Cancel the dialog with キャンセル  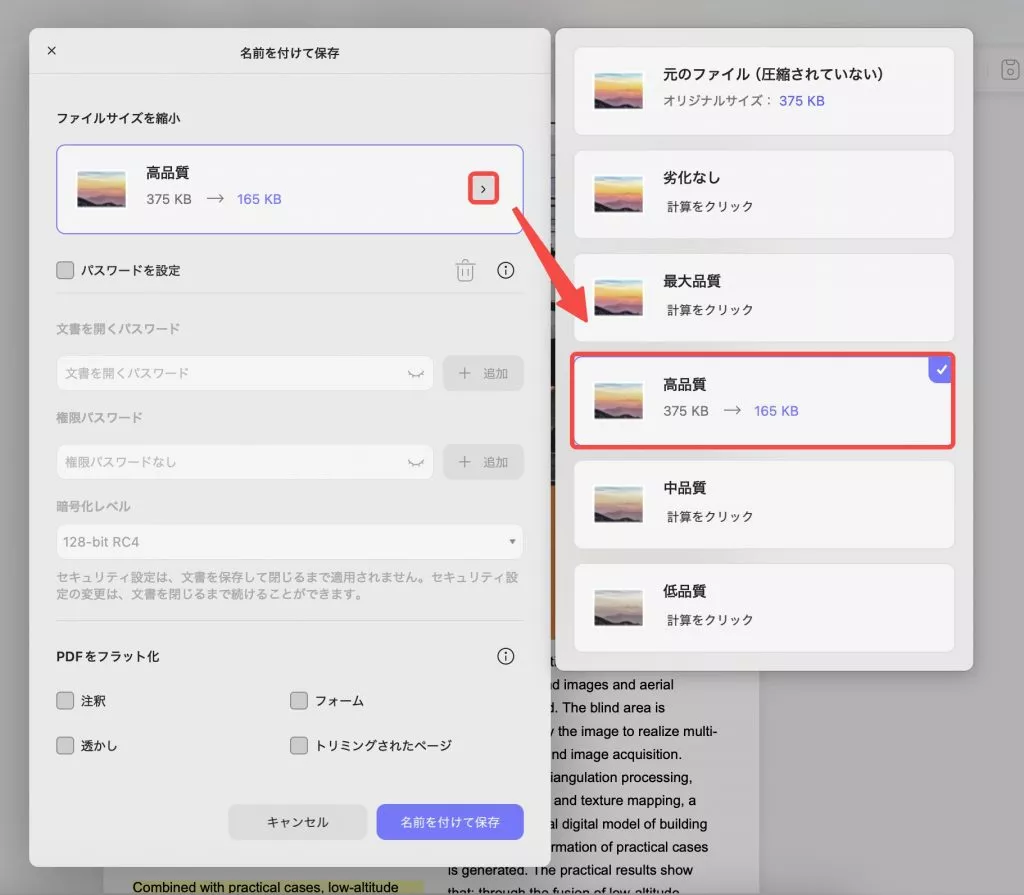click(x=297, y=821)
